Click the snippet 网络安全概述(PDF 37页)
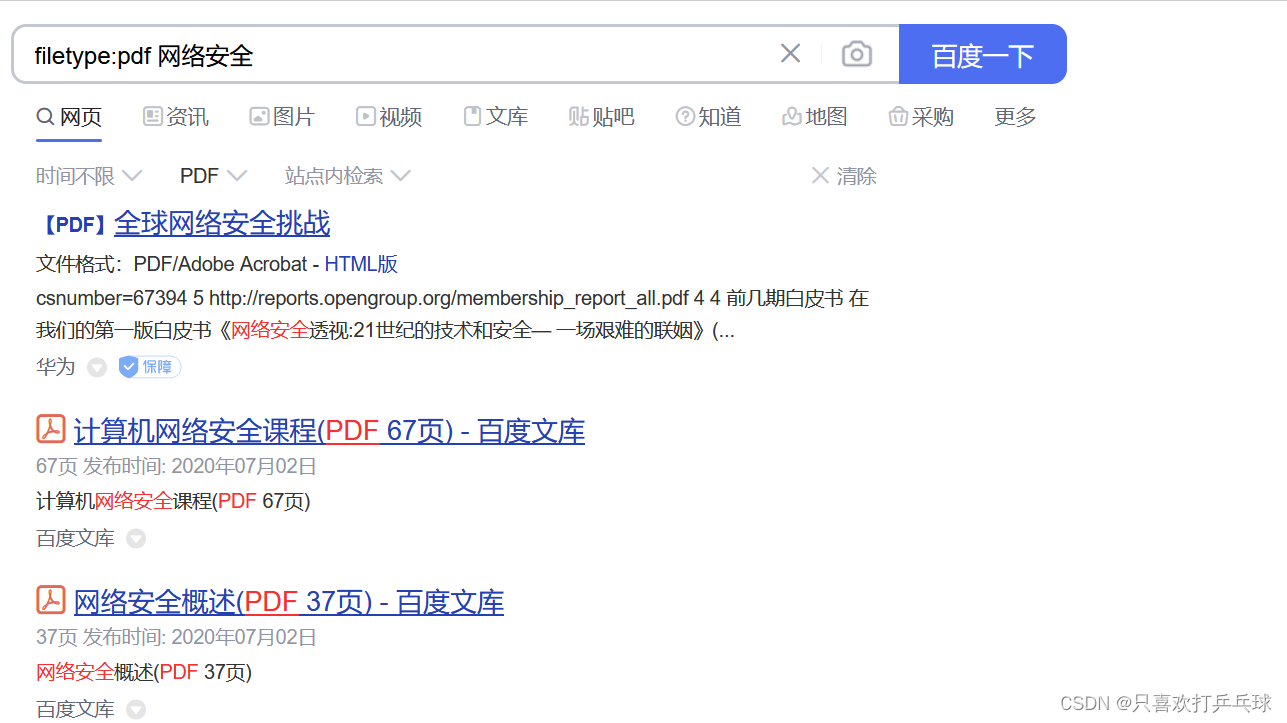This screenshot has width=1287, height=723. point(144,672)
